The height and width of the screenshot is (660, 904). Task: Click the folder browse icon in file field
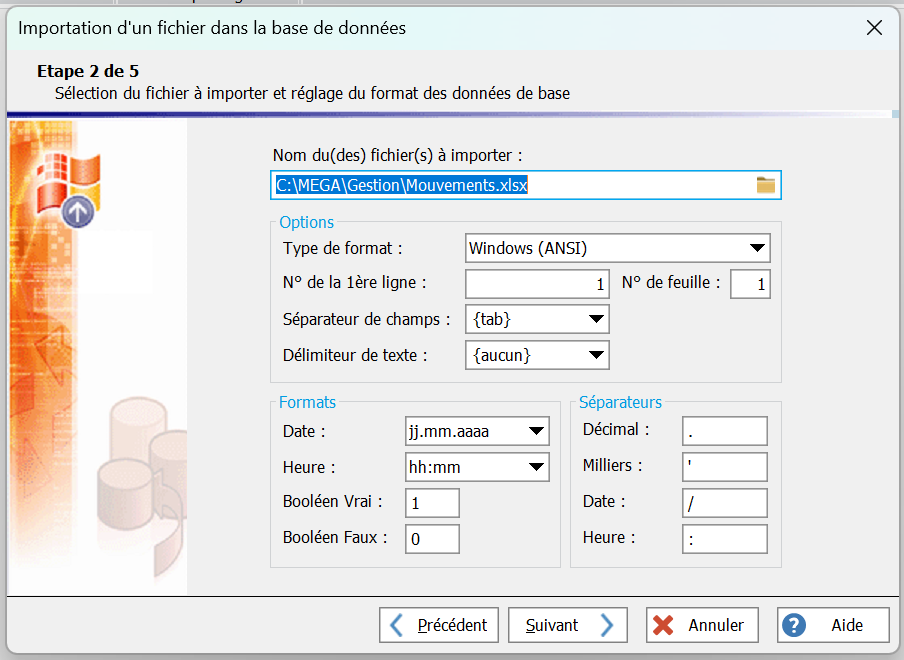point(766,185)
